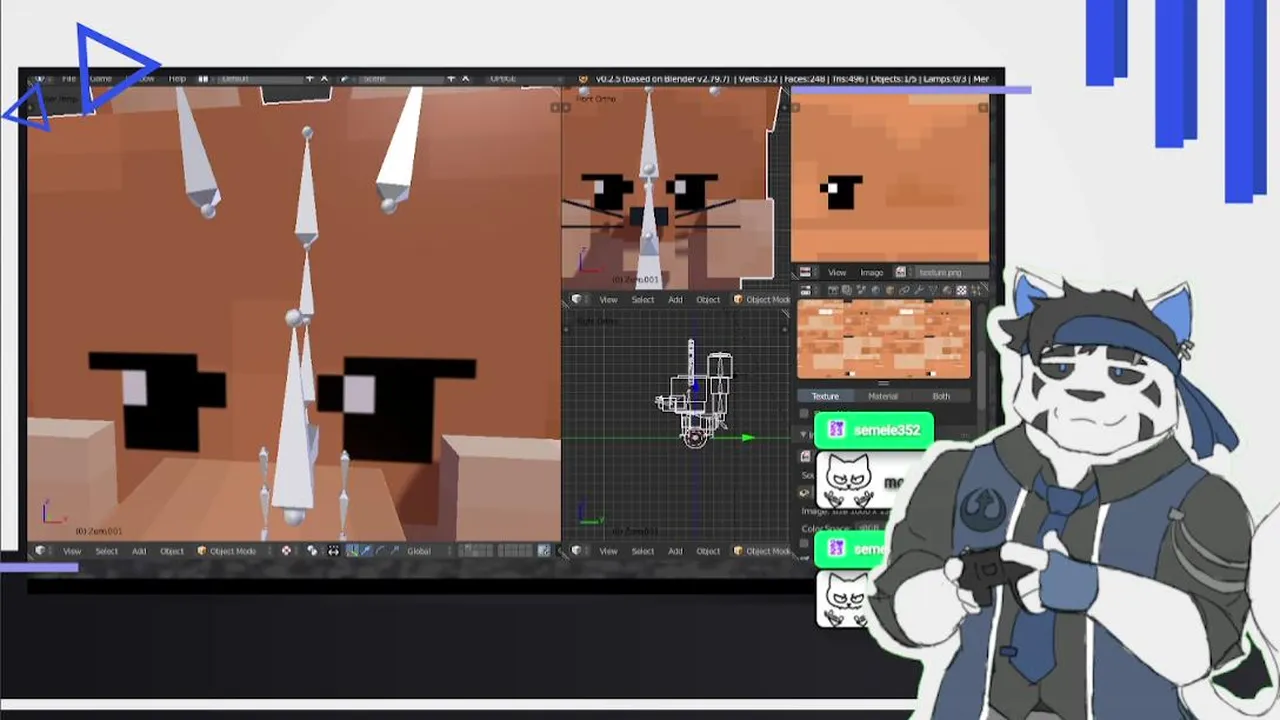Select the rotate manipulator arc icon
This screenshot has width=1280, height=720.
coord(379,551)
